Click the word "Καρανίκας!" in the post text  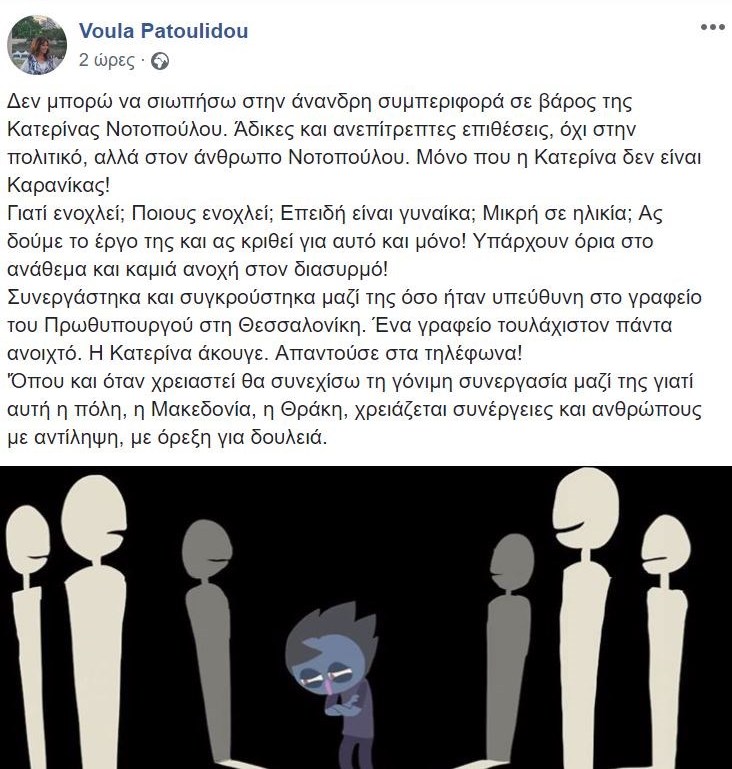(x=59, y=185)
